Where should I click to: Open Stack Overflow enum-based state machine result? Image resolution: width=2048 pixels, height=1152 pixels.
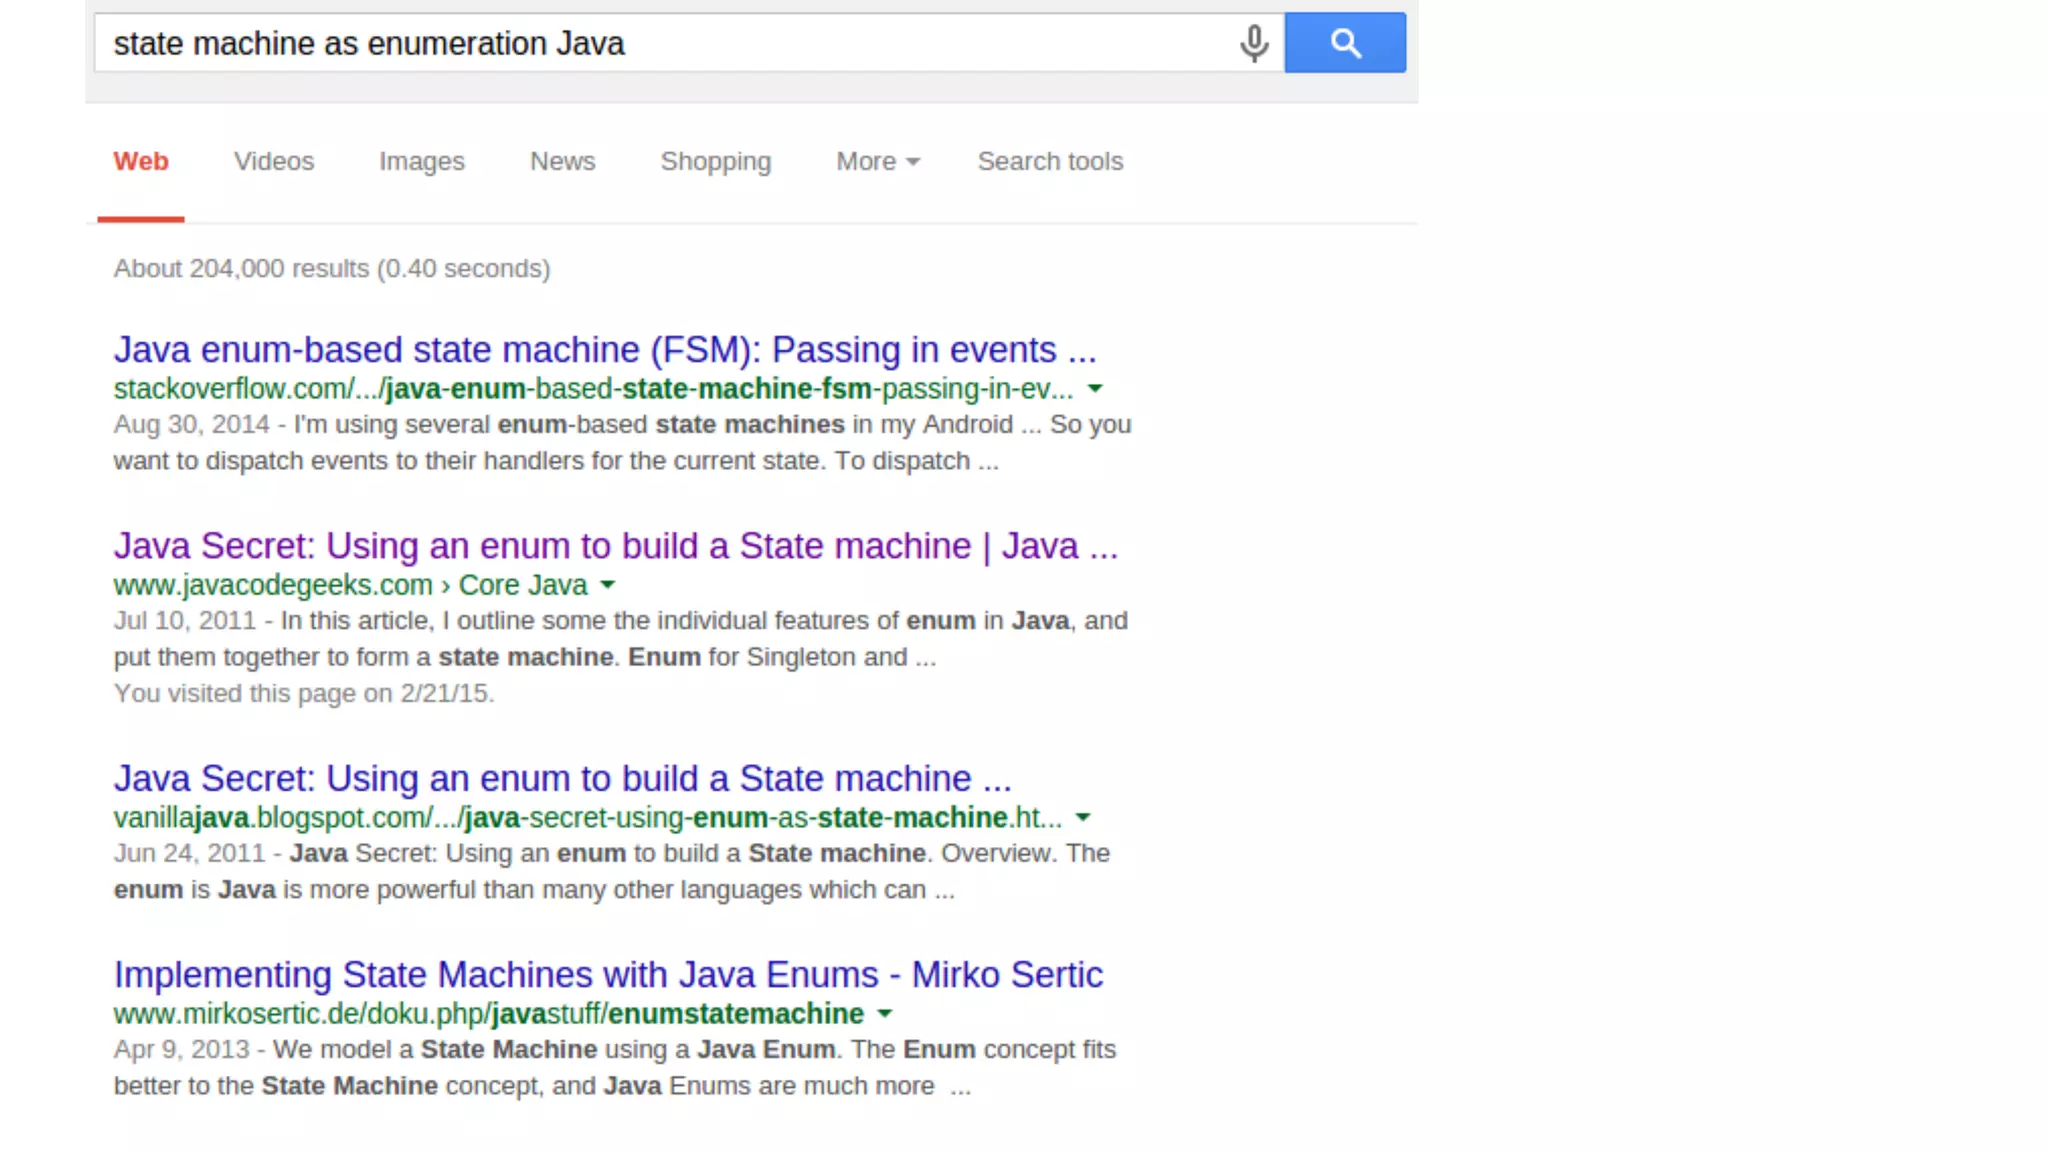point(604,350)
